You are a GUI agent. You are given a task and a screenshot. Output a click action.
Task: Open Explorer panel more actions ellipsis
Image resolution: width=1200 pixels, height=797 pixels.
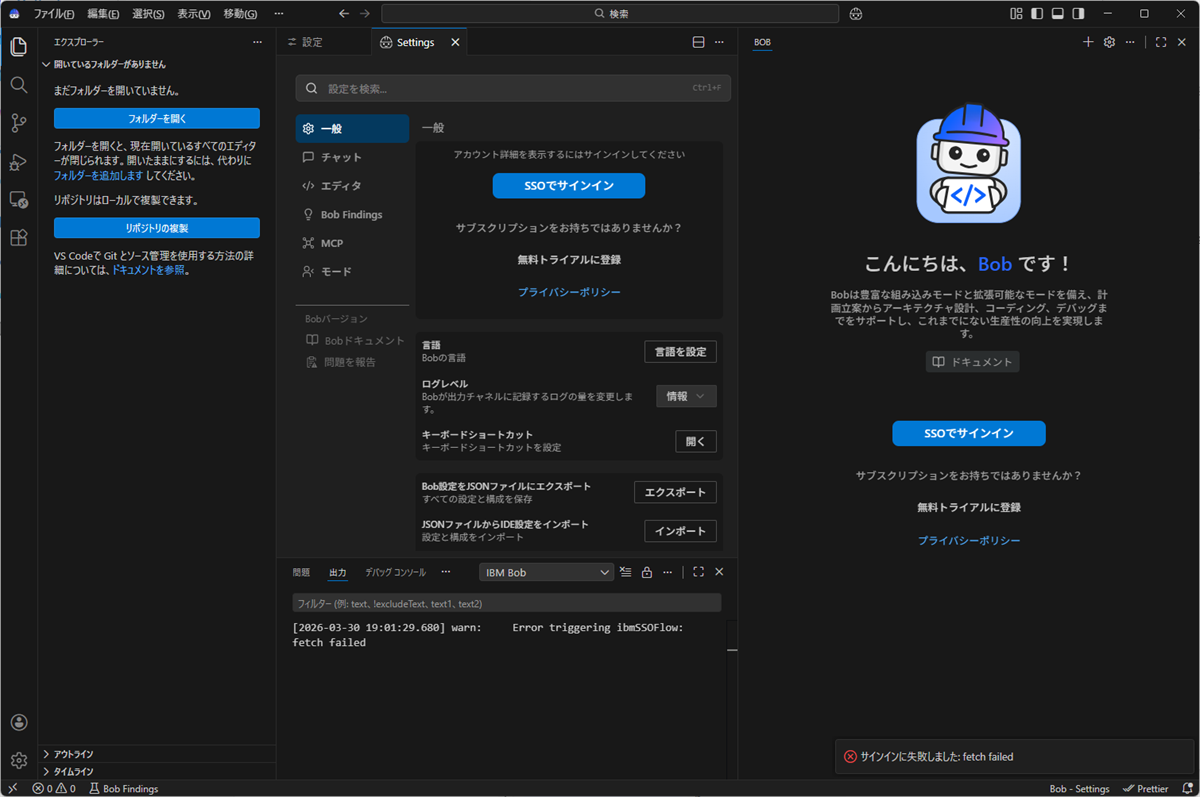[257, 42]
